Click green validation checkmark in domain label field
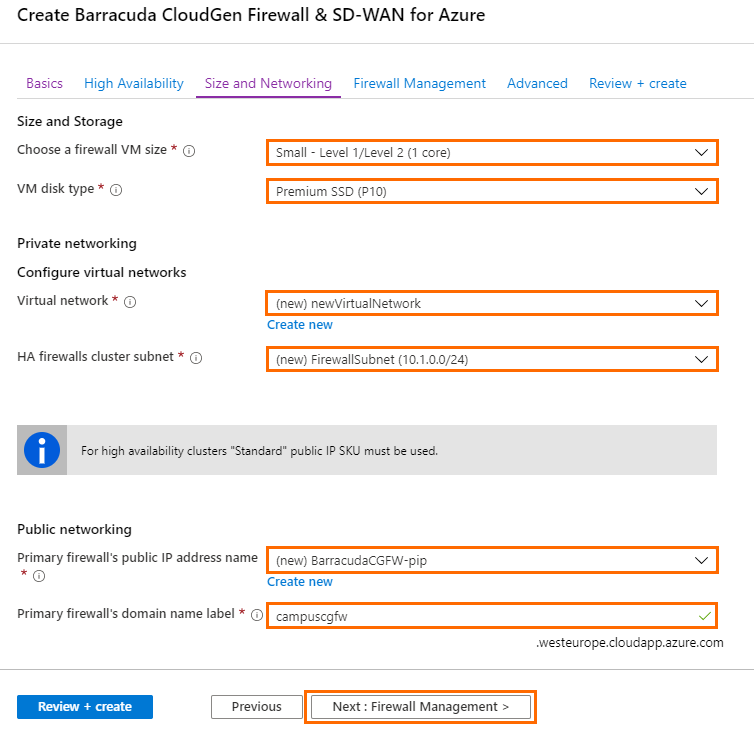Viewport: 754px width, 737px height. point(704,616)
